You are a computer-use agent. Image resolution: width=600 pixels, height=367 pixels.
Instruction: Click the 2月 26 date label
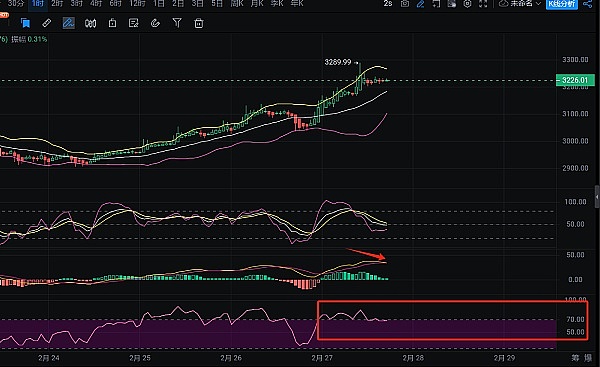(x=231, y=358)
